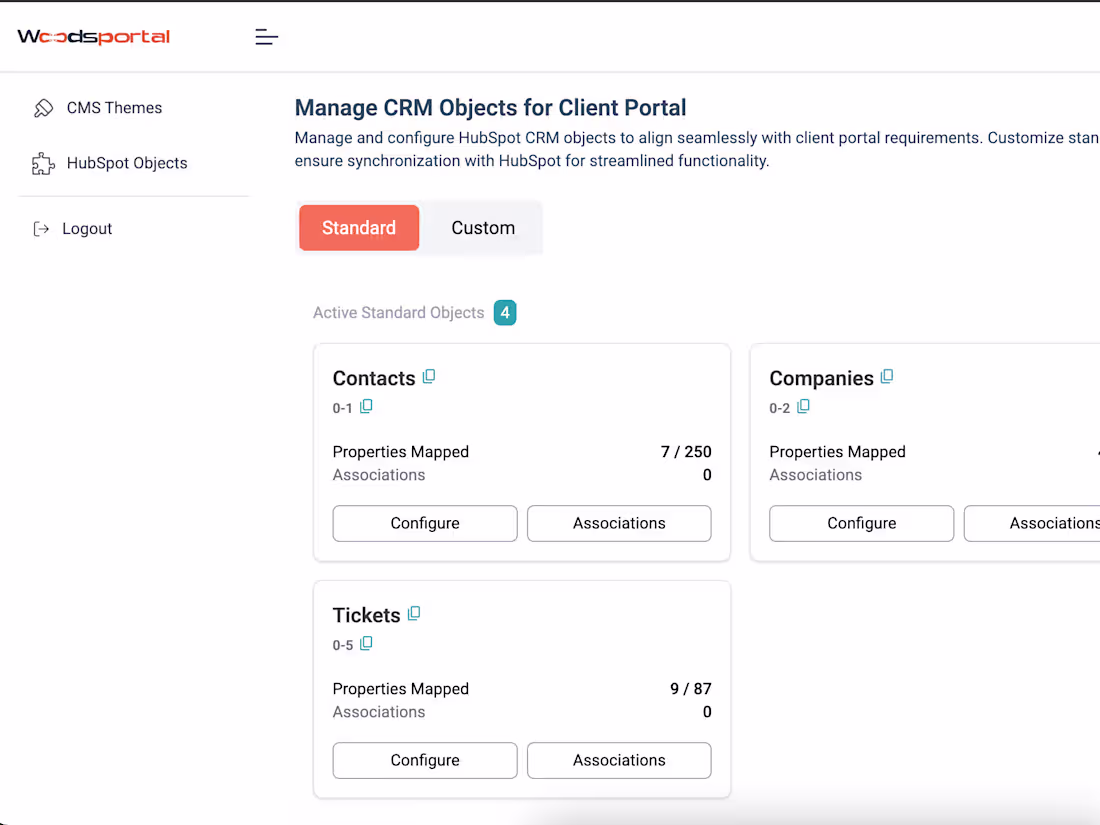Click Configure on the Contacts card
1100x825 pixels.
coord(425,523)
